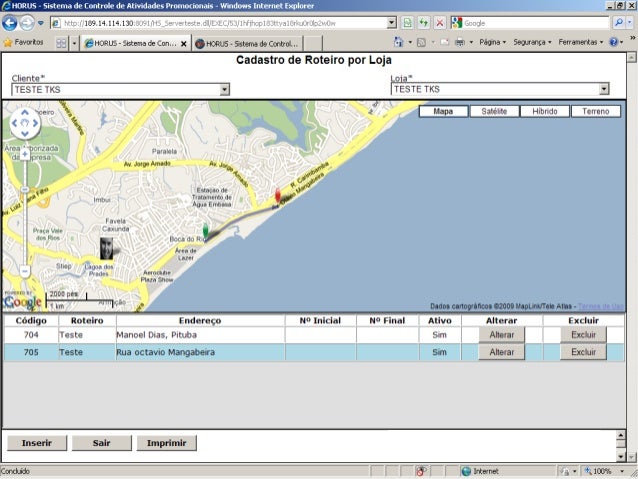638x479 pixels.
Task: Click Alterar for row 704
Action: click(x=501, y=335)
